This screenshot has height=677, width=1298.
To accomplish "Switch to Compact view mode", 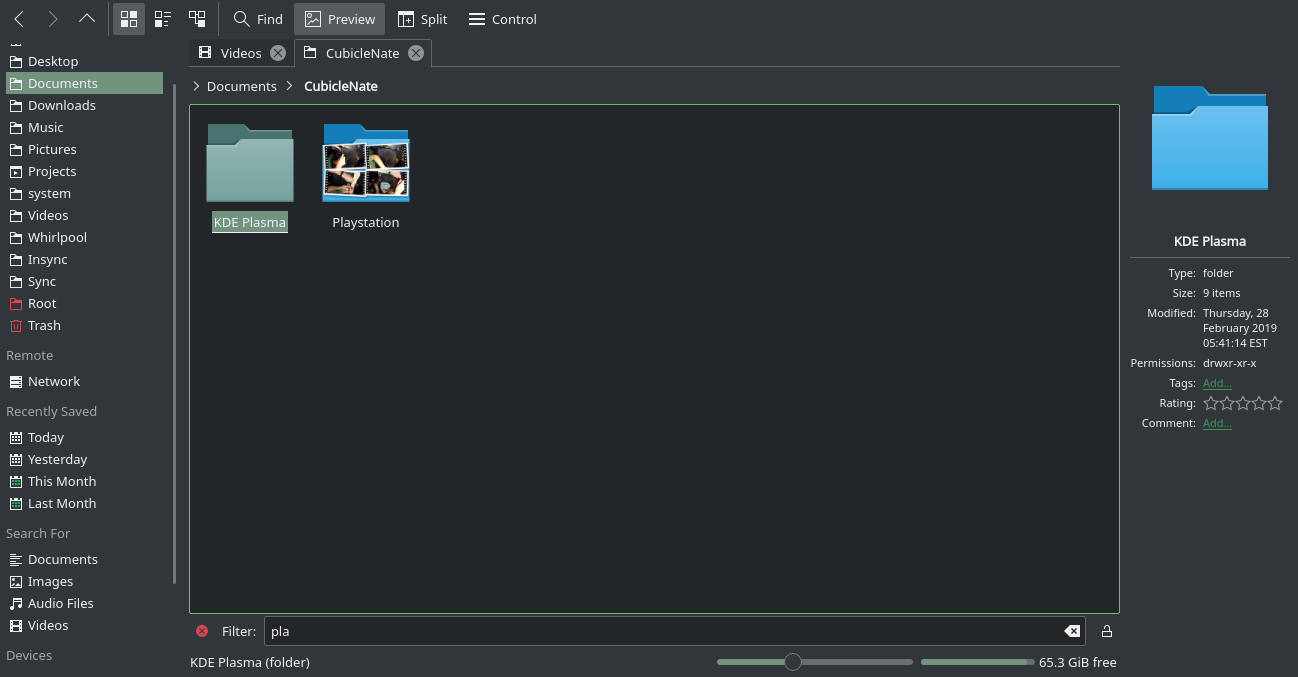I will pos(162,18).
